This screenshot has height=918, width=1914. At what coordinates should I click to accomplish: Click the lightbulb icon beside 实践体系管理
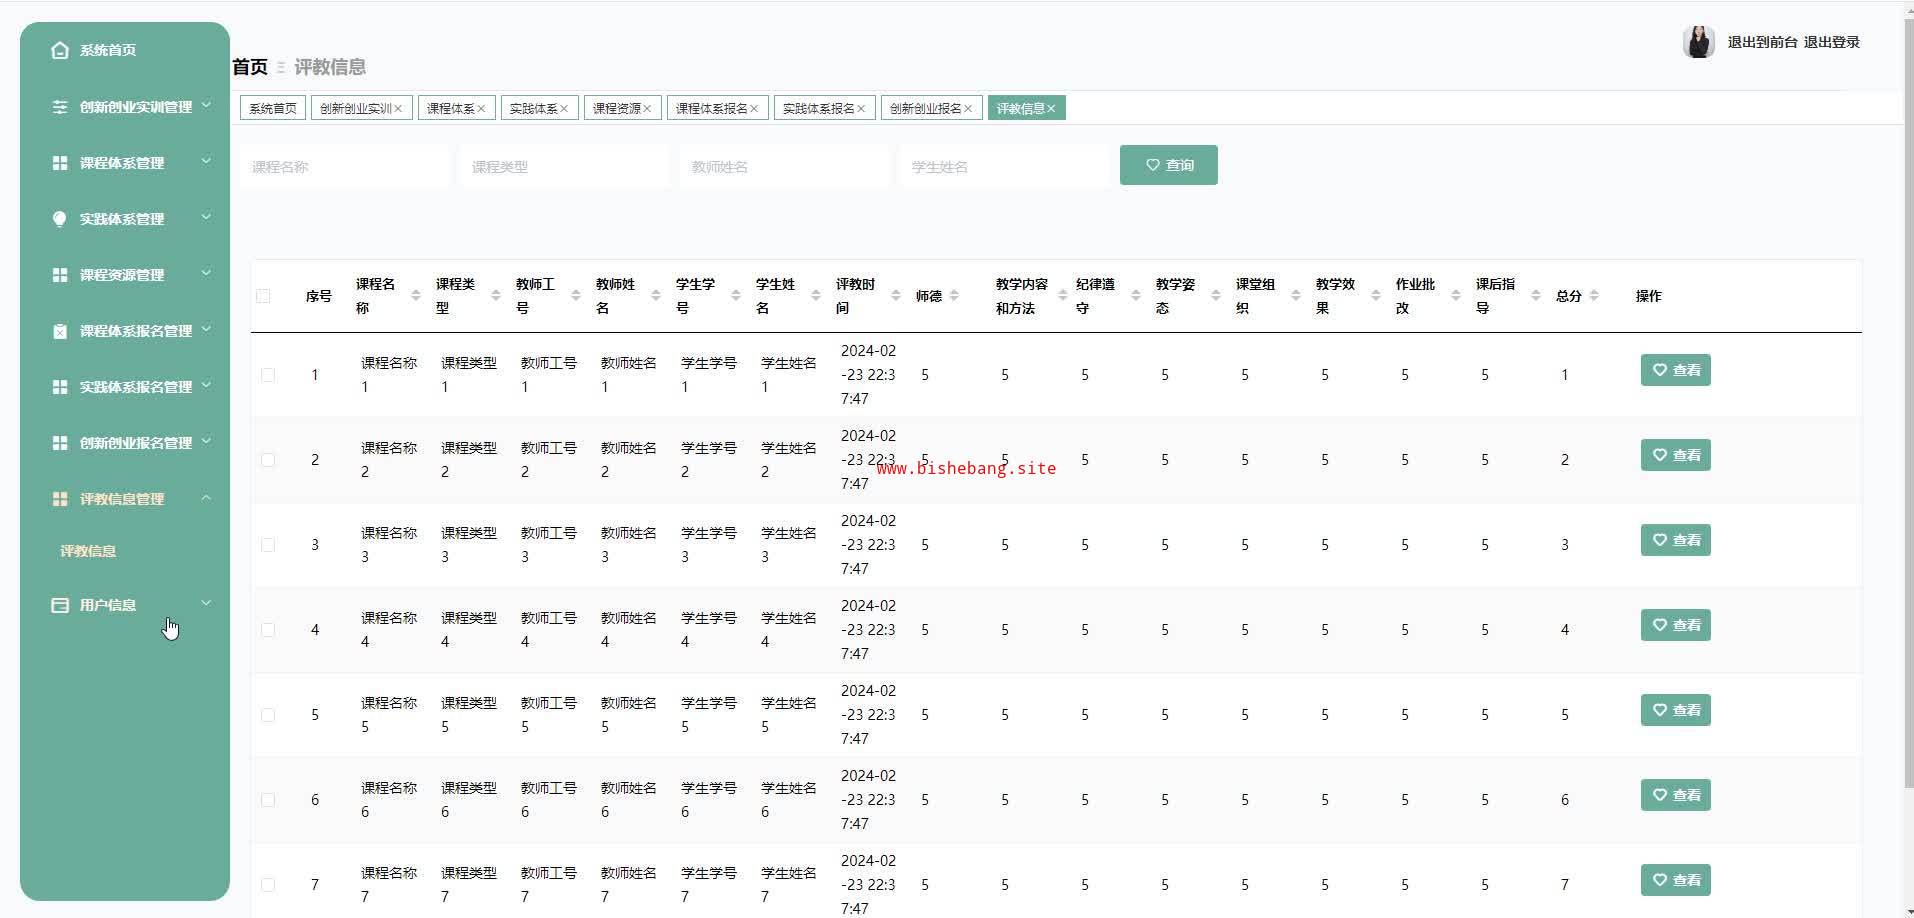[60, 219]
